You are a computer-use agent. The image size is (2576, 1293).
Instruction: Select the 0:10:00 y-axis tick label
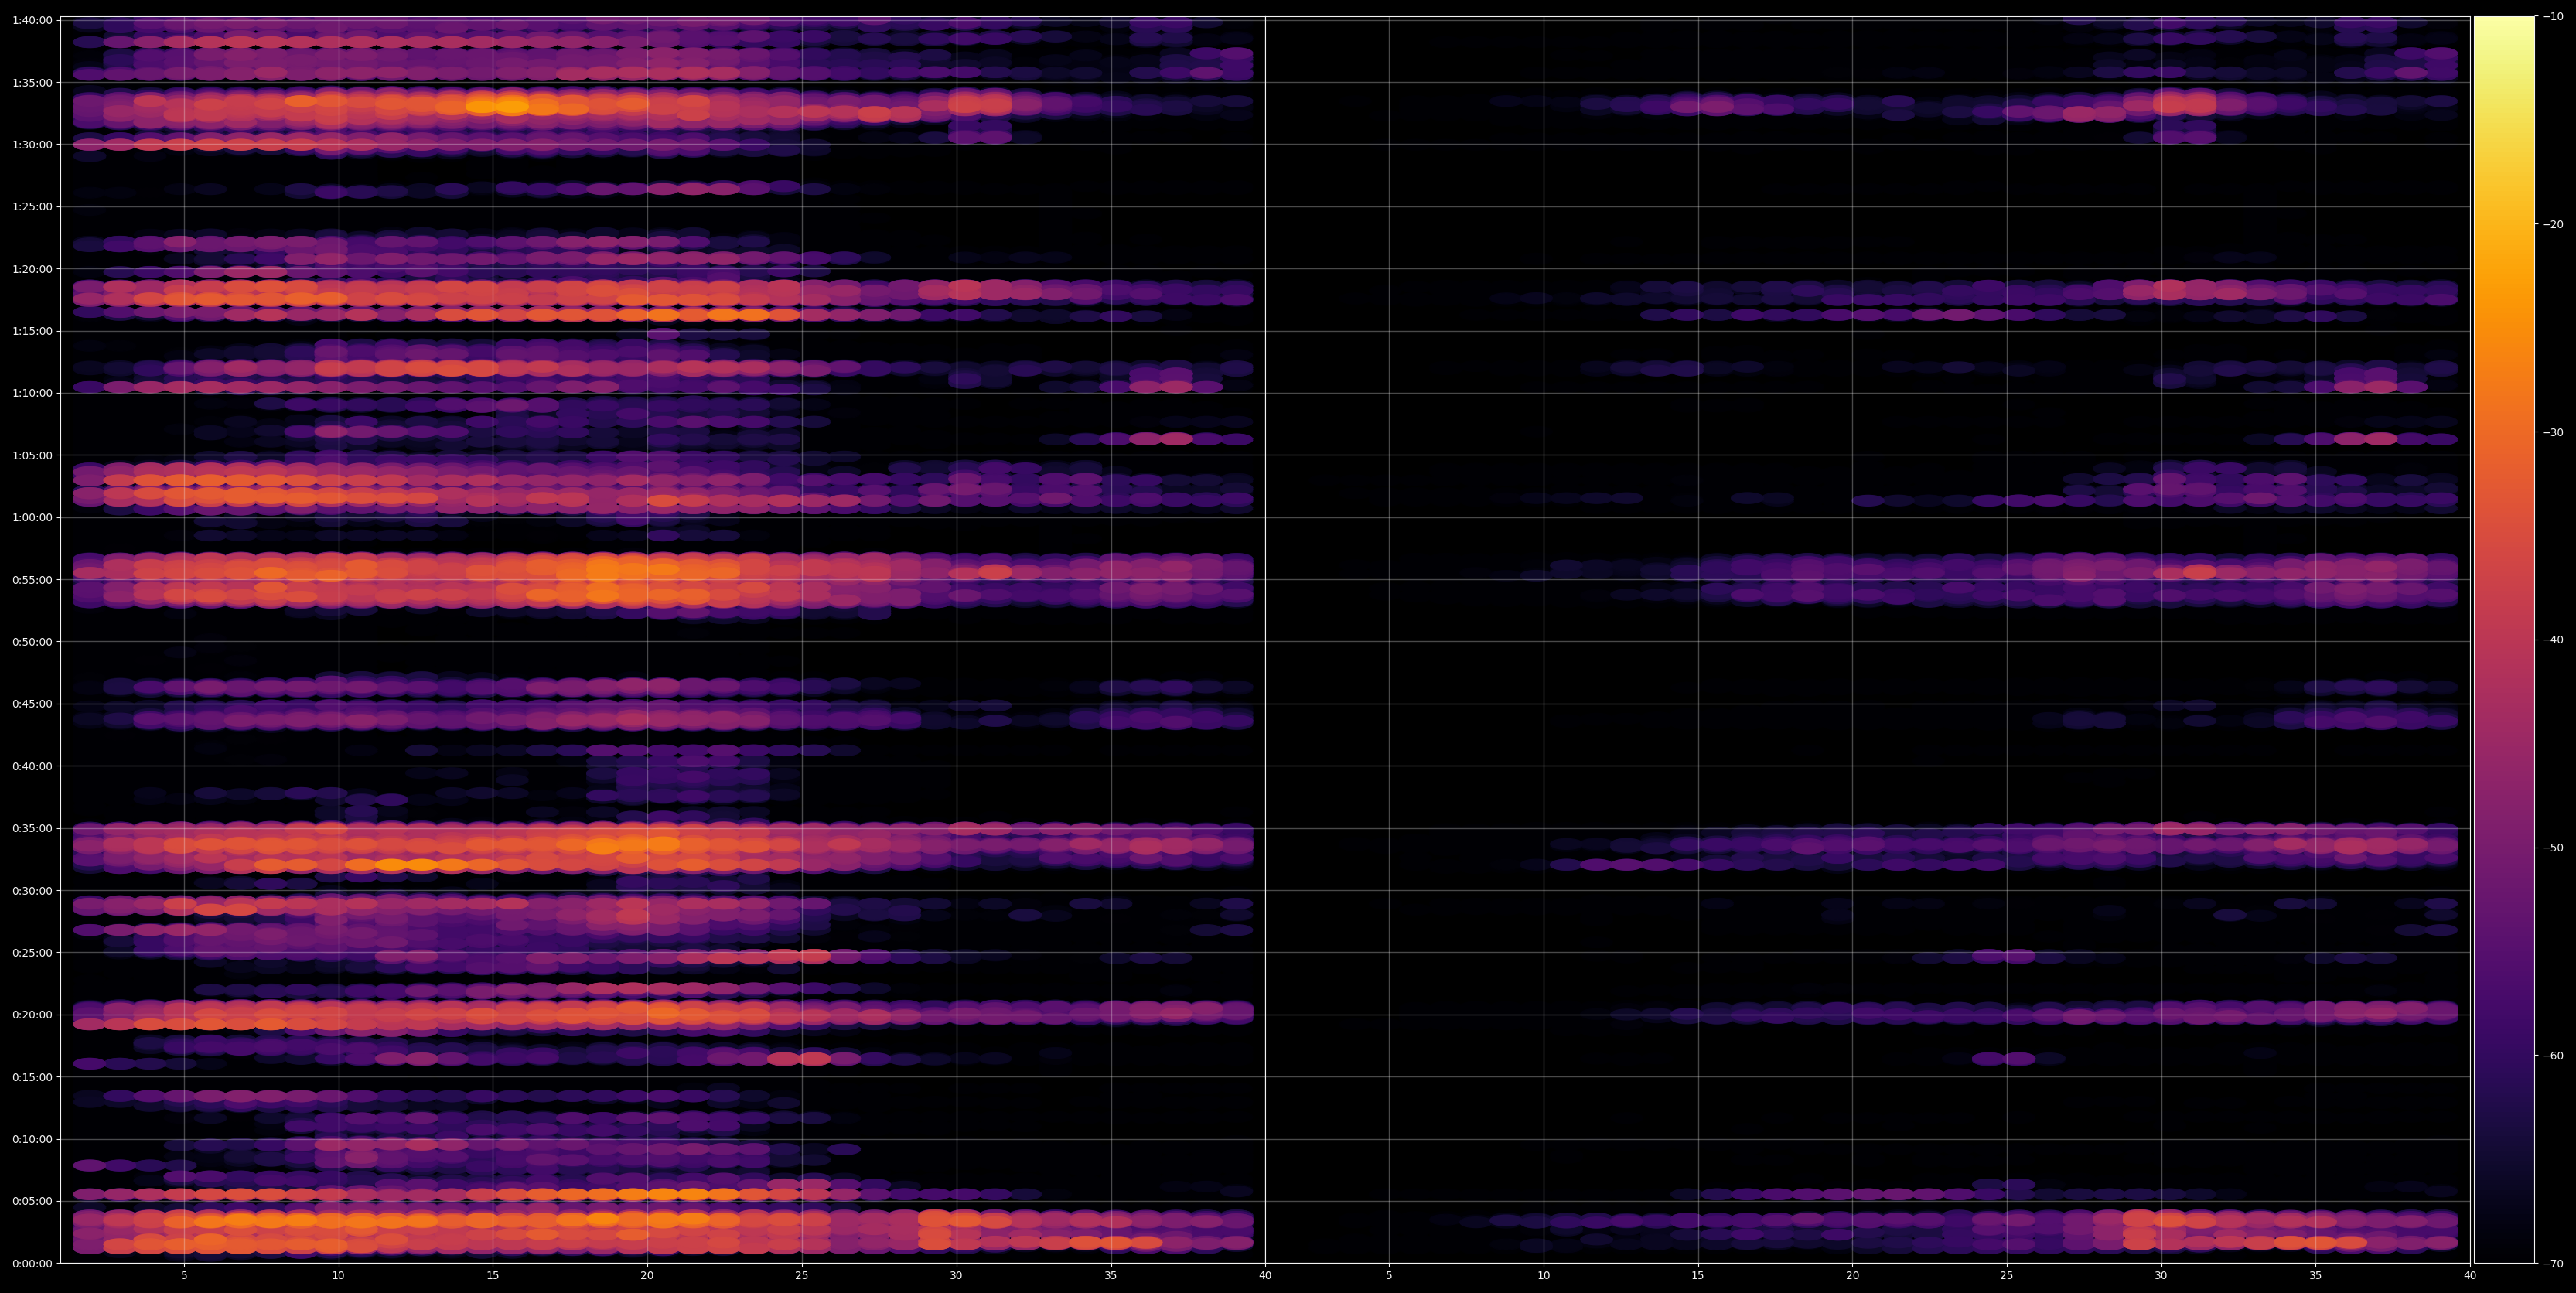[32, 1139]
